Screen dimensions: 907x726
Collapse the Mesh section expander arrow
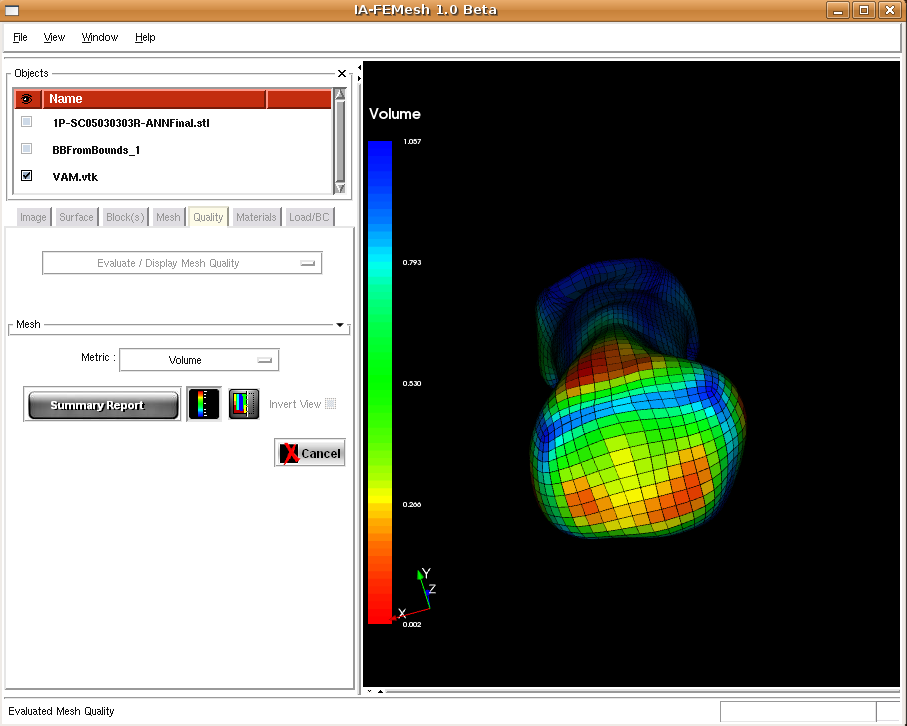(x=340, y=325)
